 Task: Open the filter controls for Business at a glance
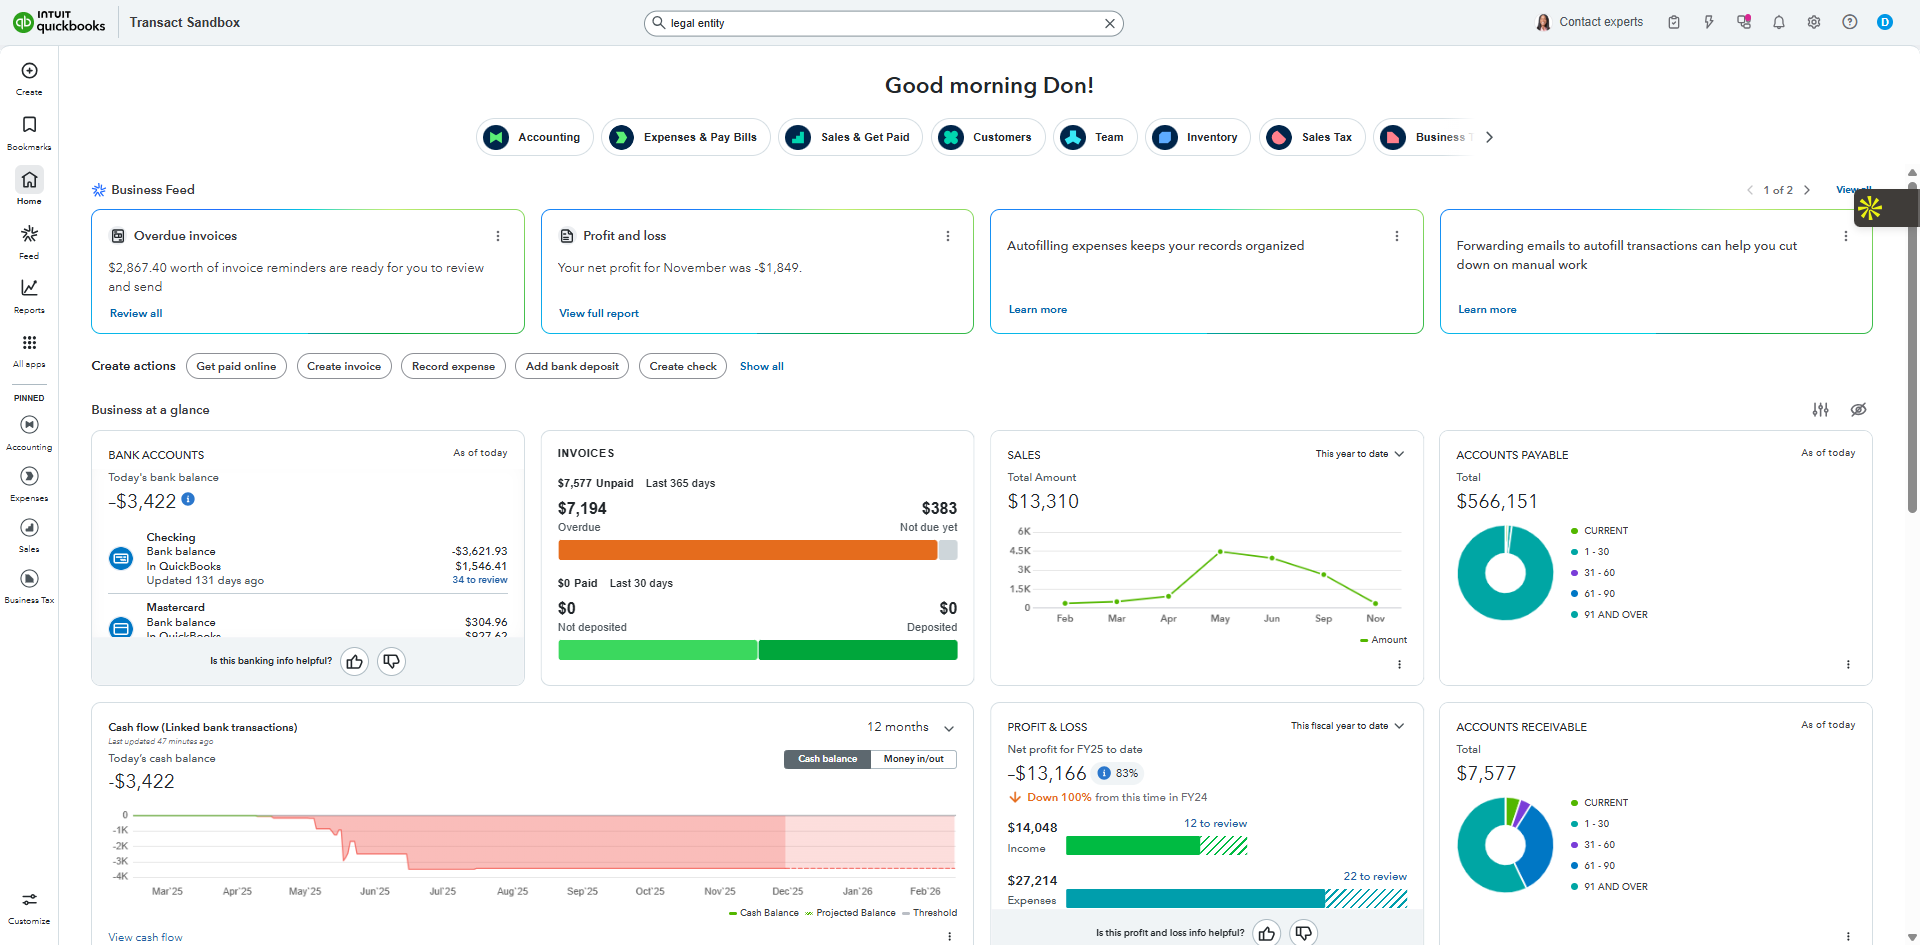click(1820, 410)
